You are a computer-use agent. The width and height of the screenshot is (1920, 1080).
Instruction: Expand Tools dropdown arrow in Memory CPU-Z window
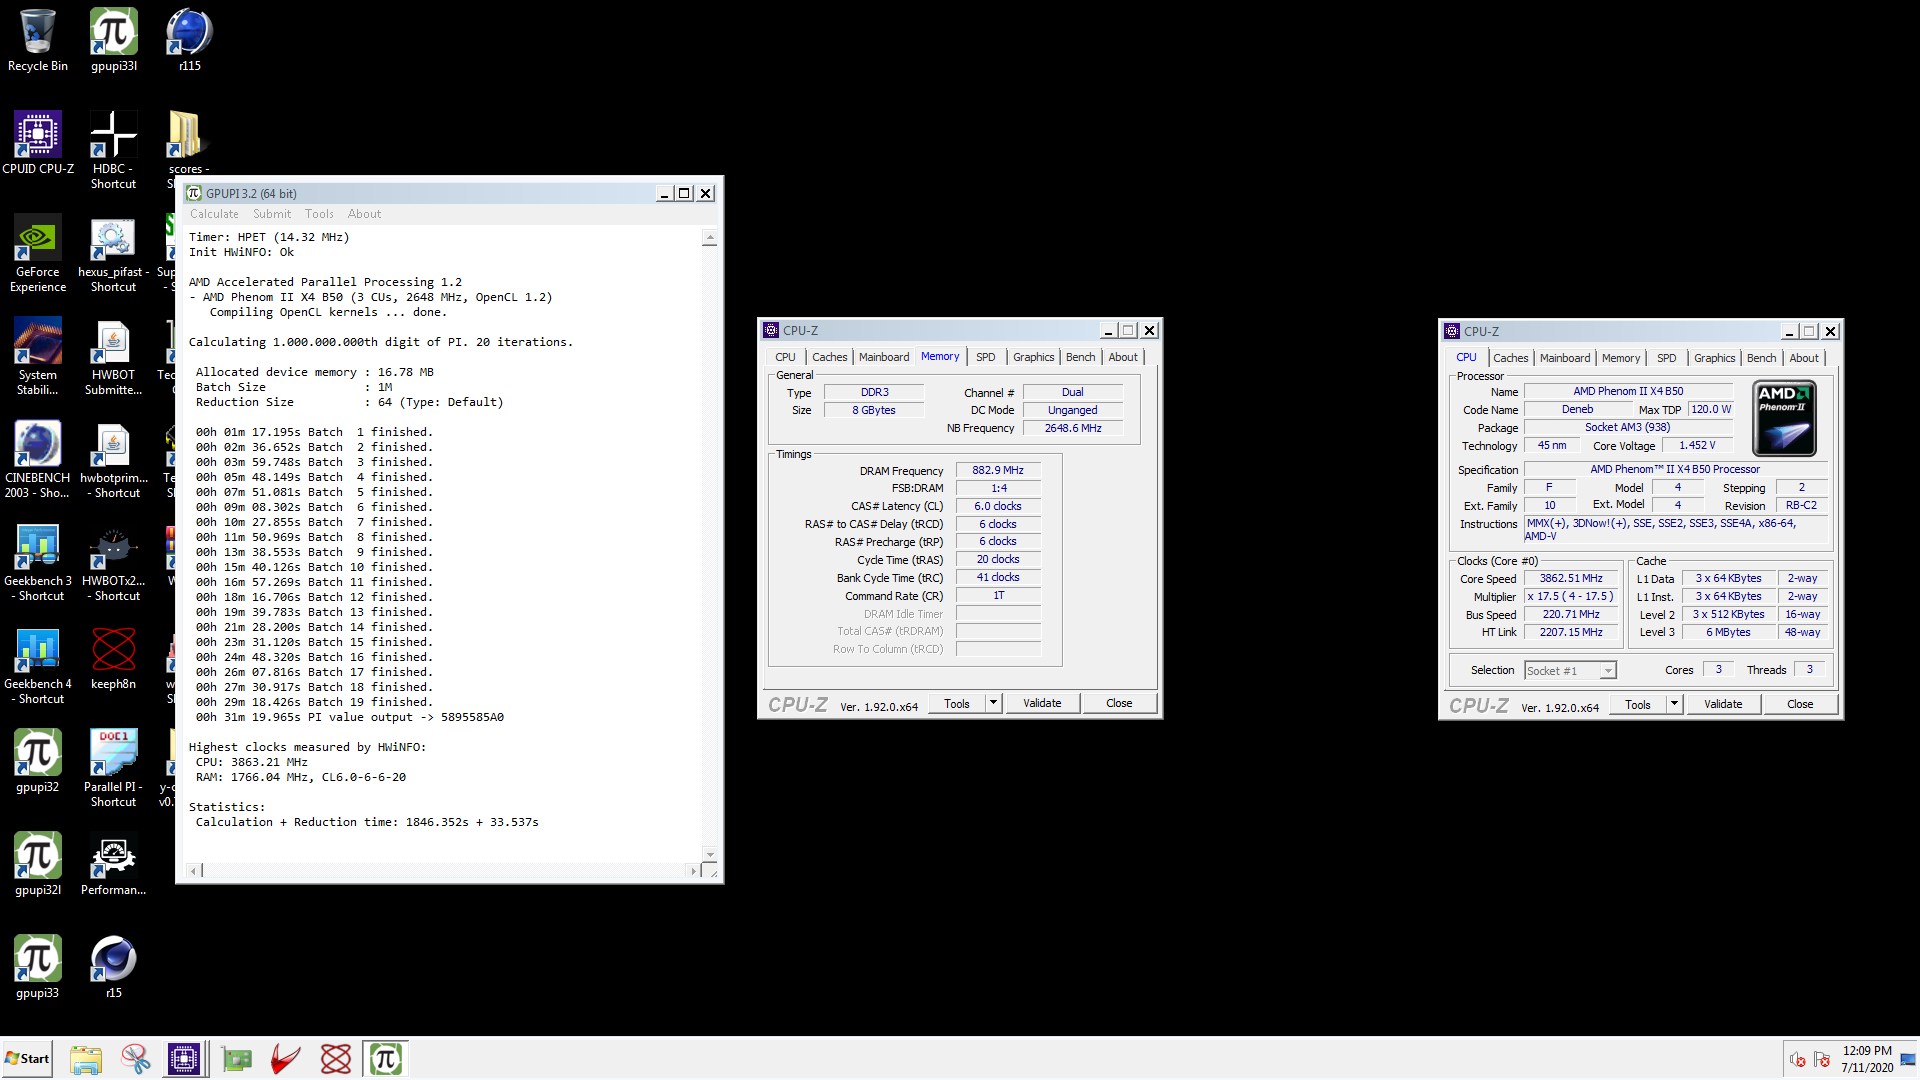click(993, 703)
